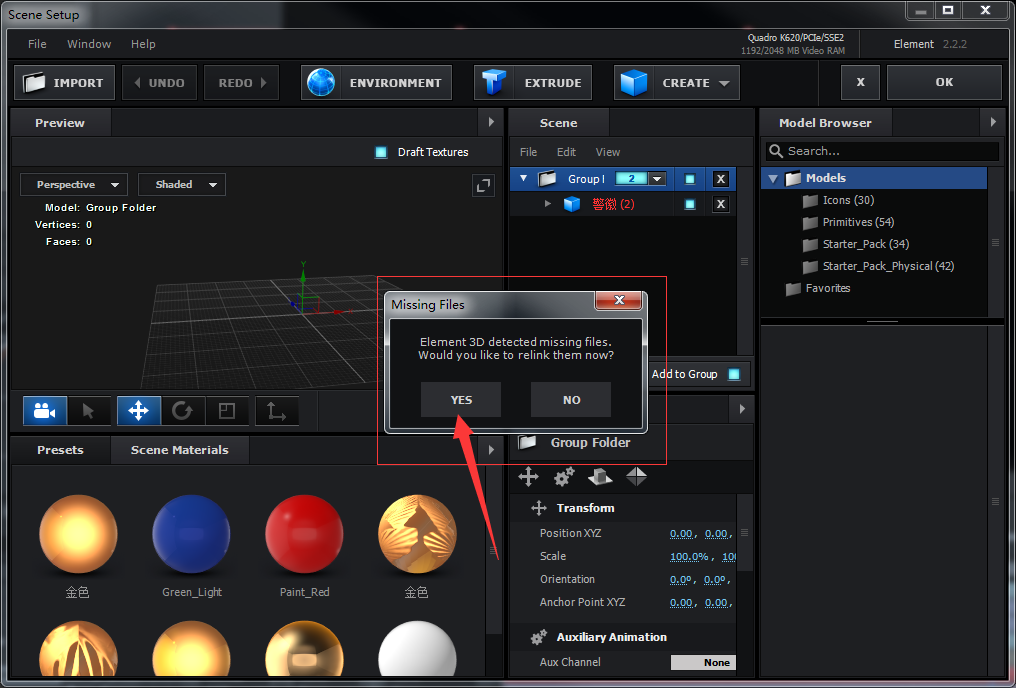Select the Icons (30) folder

(x=838, y=200)
